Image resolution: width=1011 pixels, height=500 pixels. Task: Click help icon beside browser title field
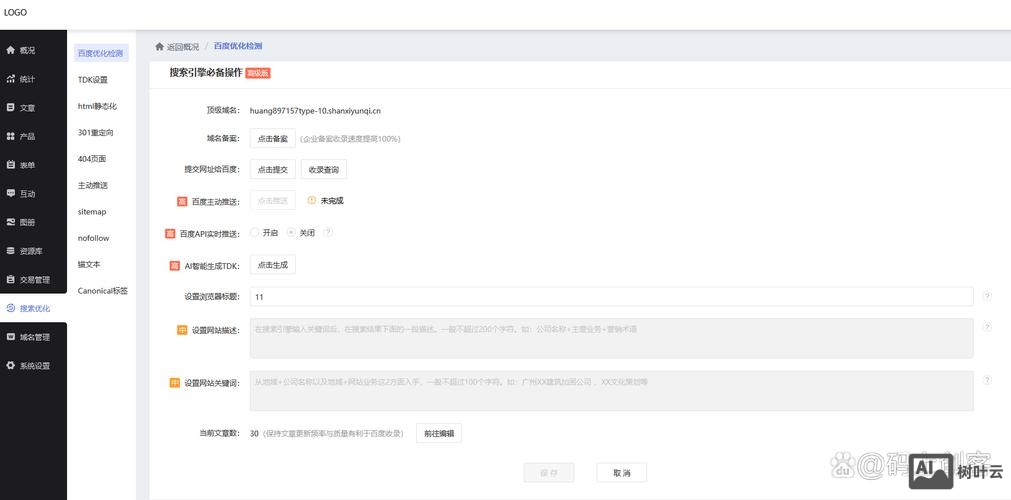986,296
